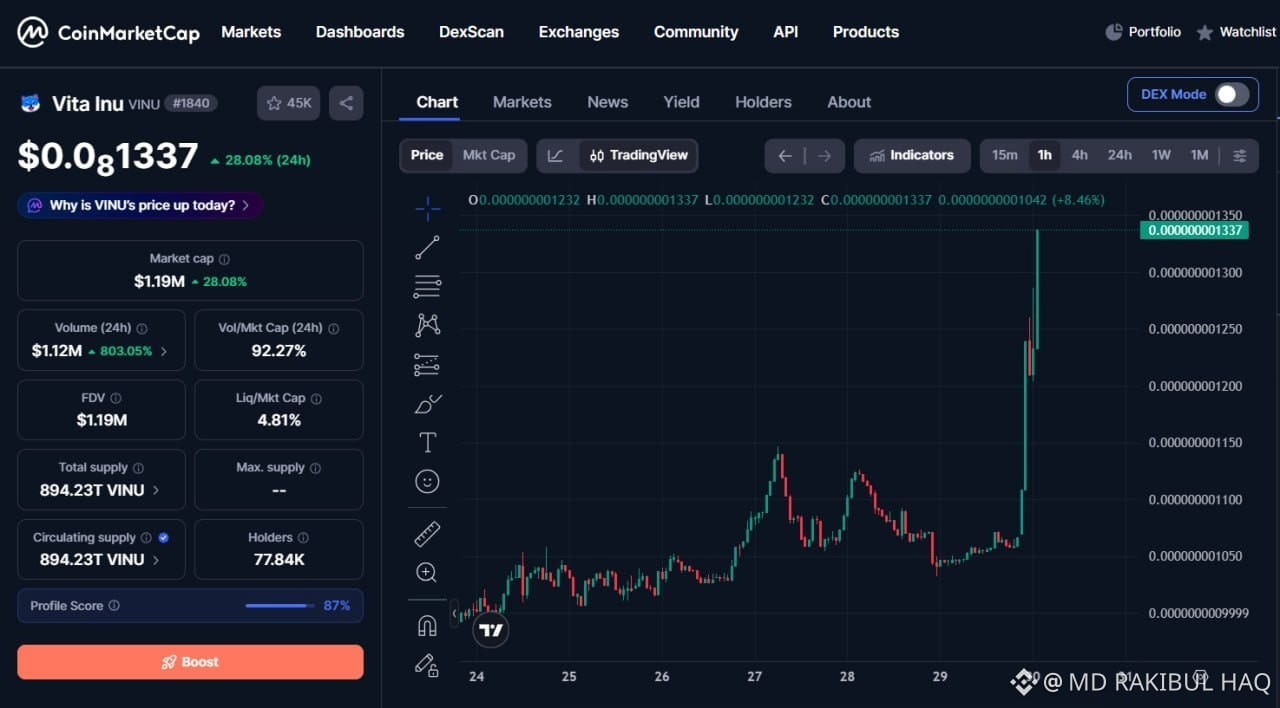1280x708 pixels.
Task: Set chart interval to 4h
Action: click(x=1080, y=155)
